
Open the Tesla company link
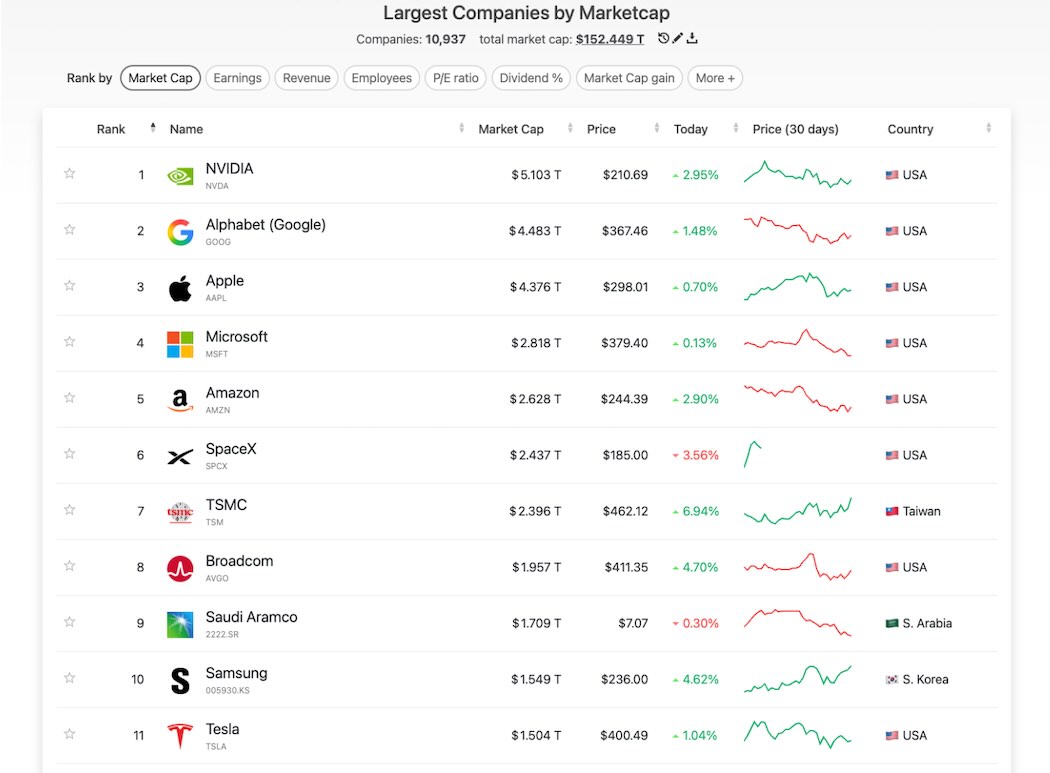tap(222, 729)
